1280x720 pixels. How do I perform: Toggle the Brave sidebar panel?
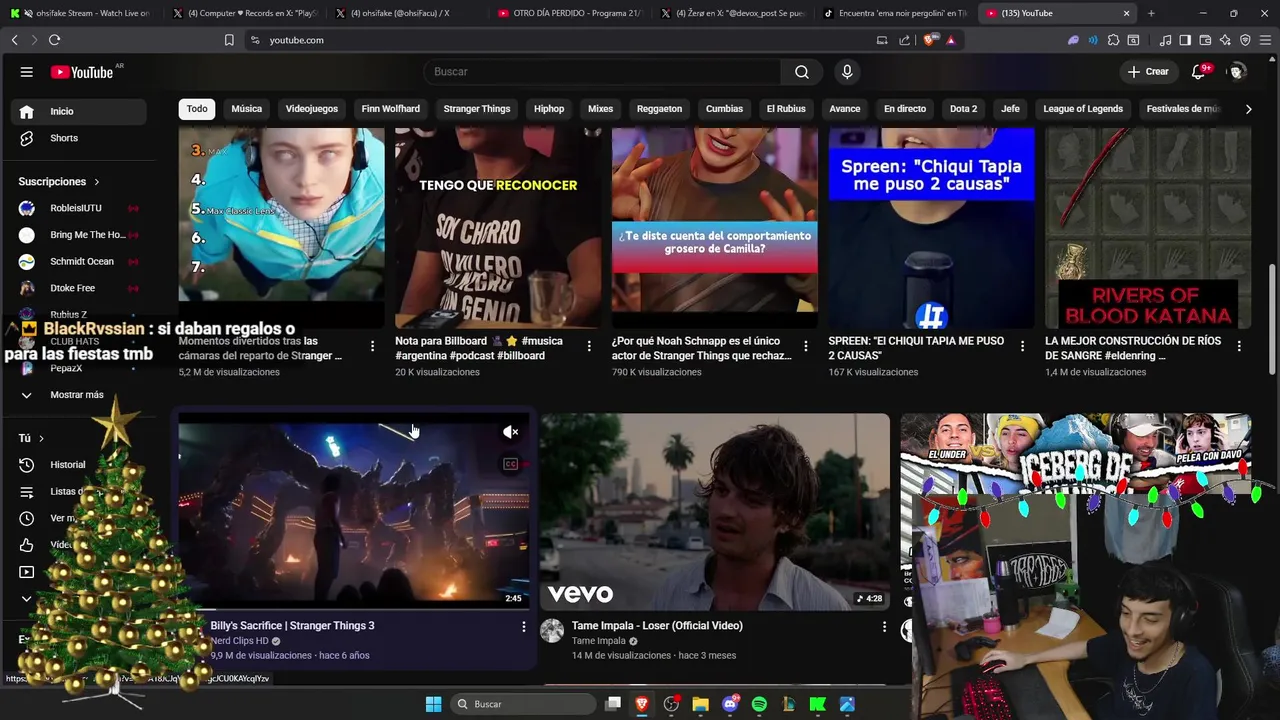click(x=1185, y=40)
